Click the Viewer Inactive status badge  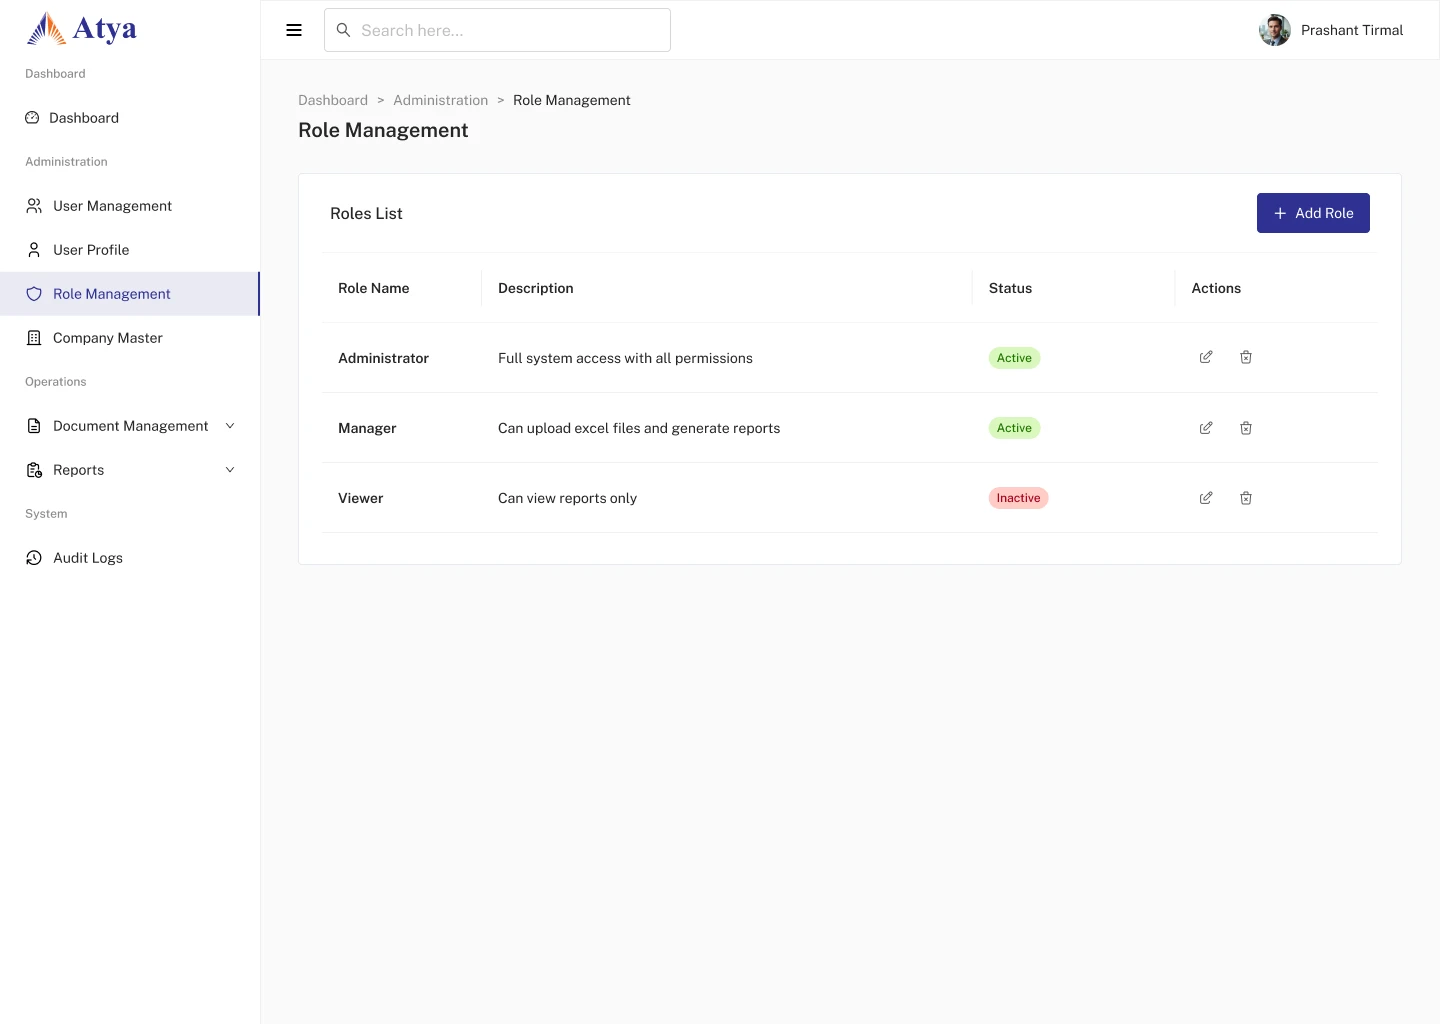[1018, 498]
